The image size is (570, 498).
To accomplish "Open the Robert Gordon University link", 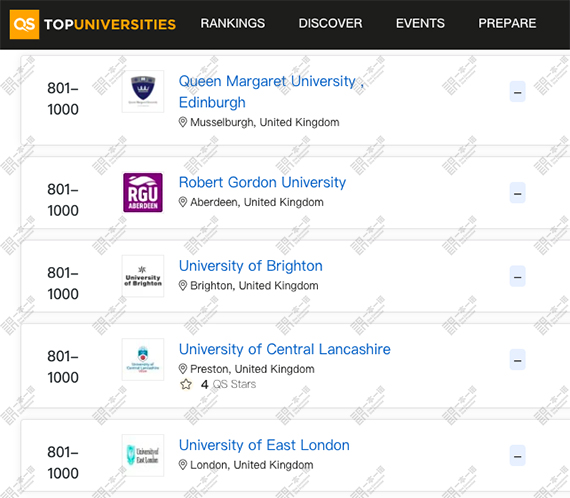I will (262, 182).
